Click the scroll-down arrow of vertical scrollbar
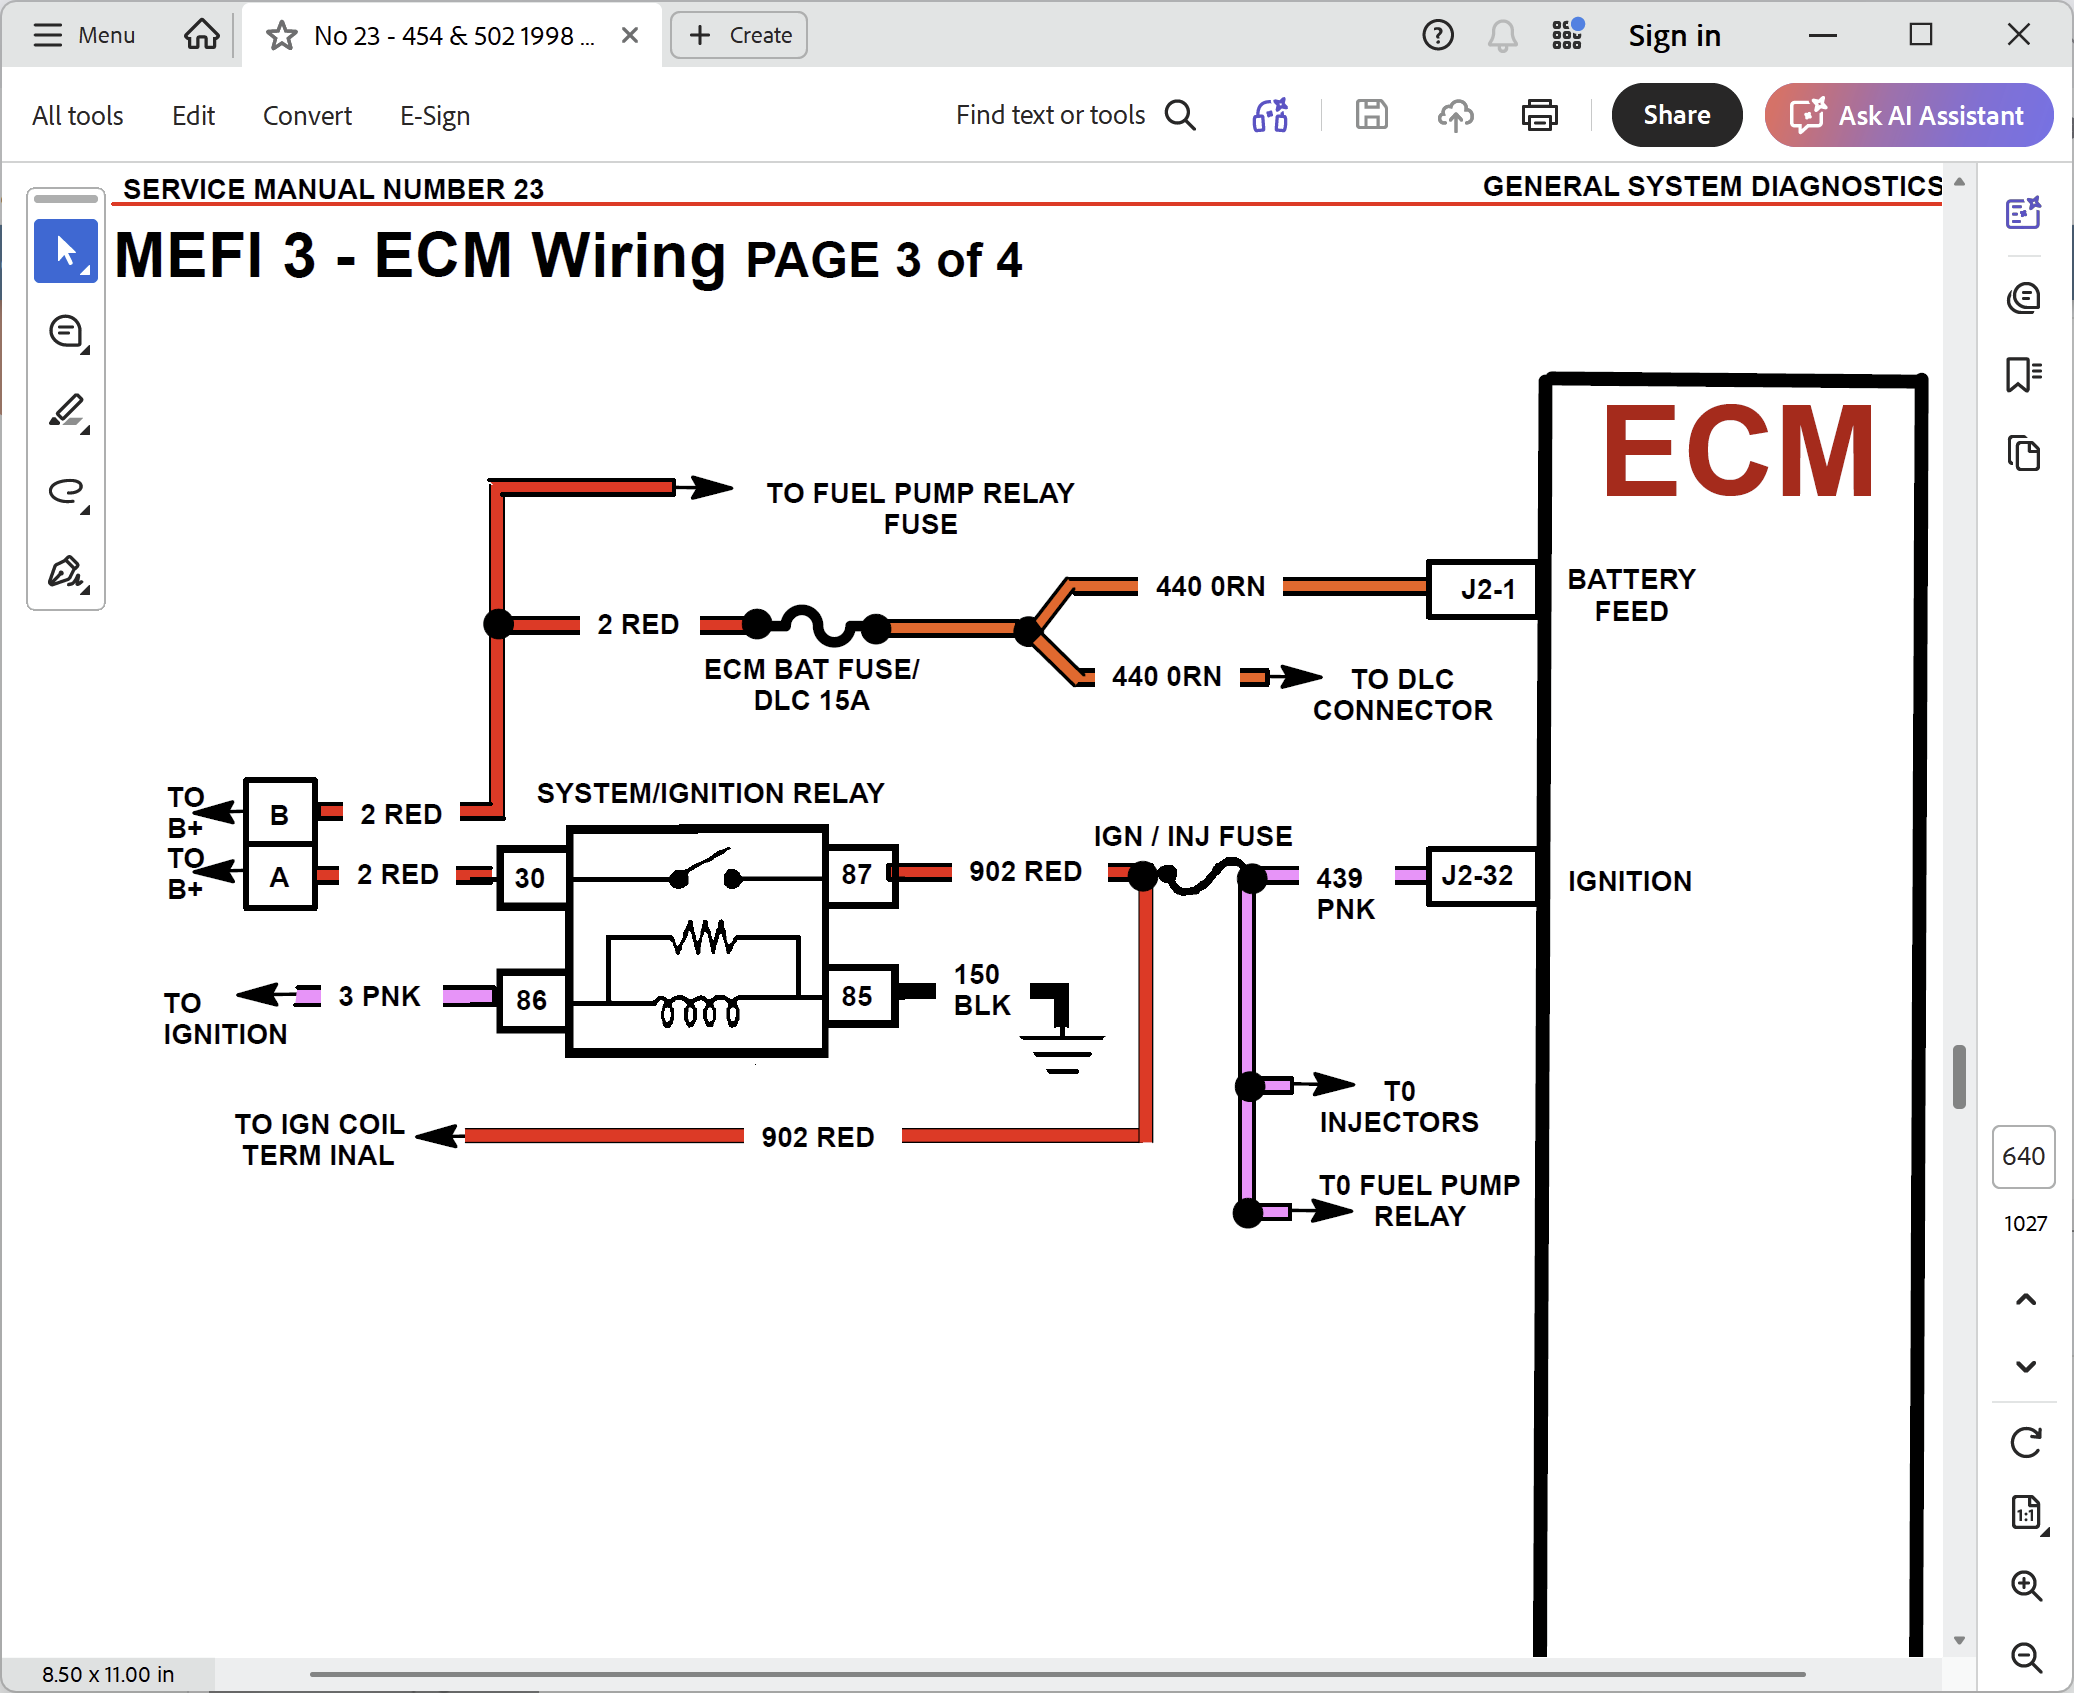Image resolution: width=2074 pixels, height=1693 pixels. (1959, 1640)
